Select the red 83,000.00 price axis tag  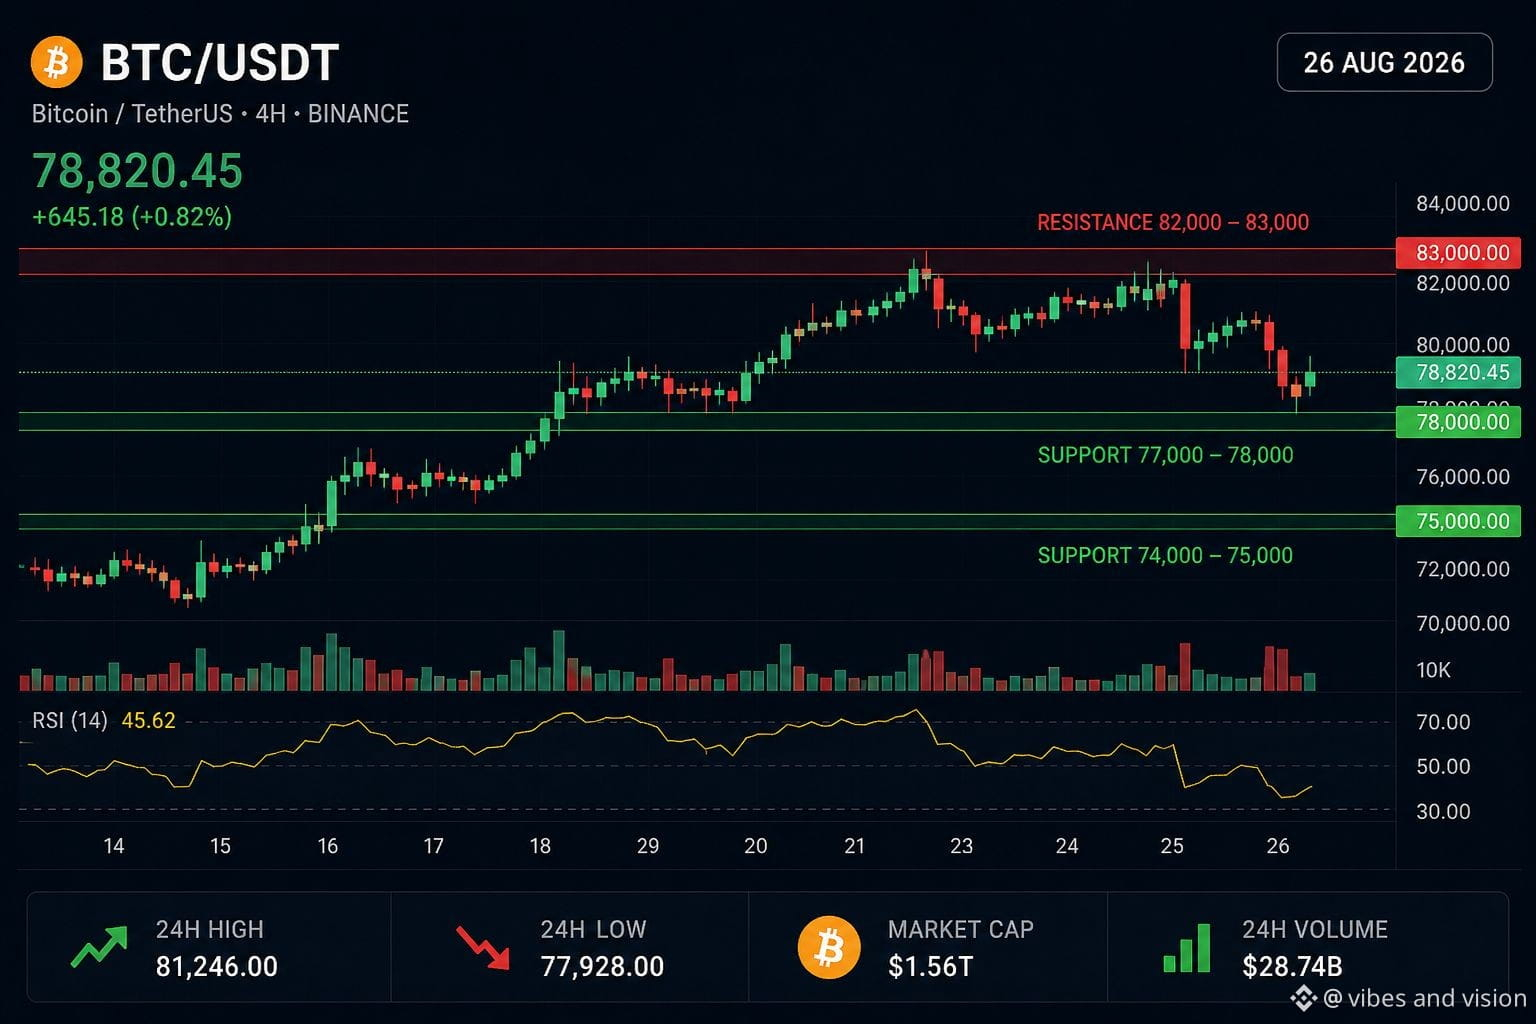pos(1458,253)
